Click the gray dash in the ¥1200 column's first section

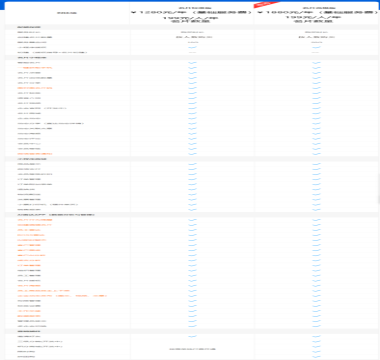point(192,52)
